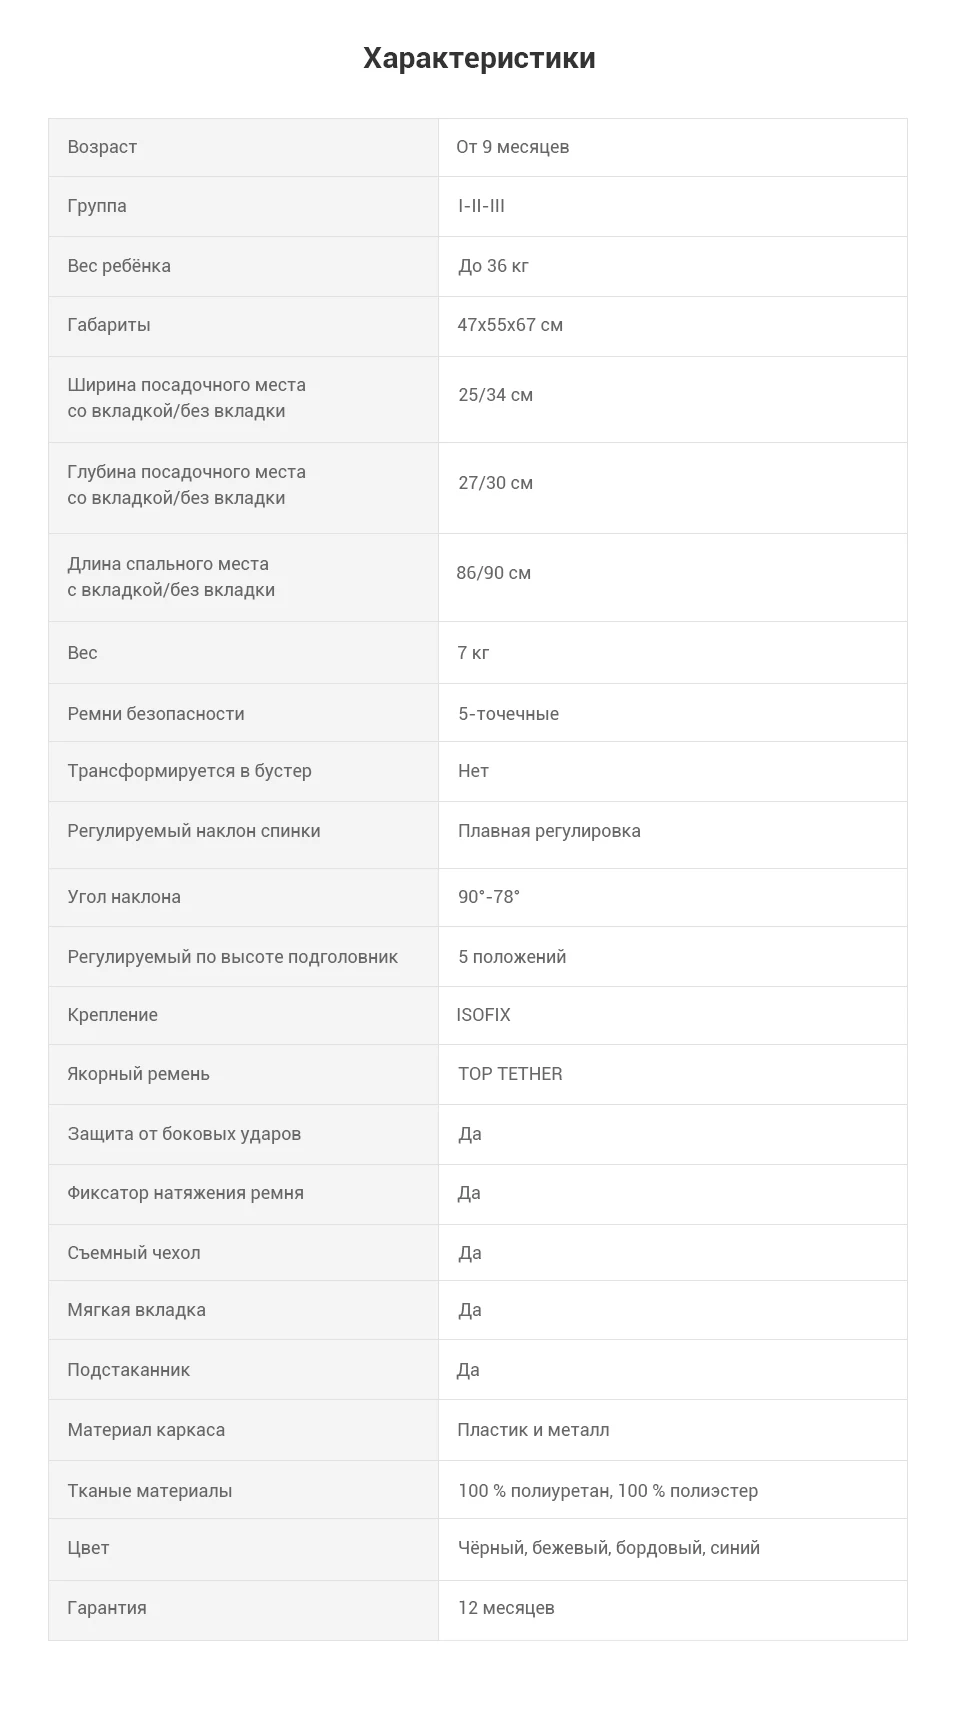
Task: Select the Возраст row label
Action: [x=102, y=147]
